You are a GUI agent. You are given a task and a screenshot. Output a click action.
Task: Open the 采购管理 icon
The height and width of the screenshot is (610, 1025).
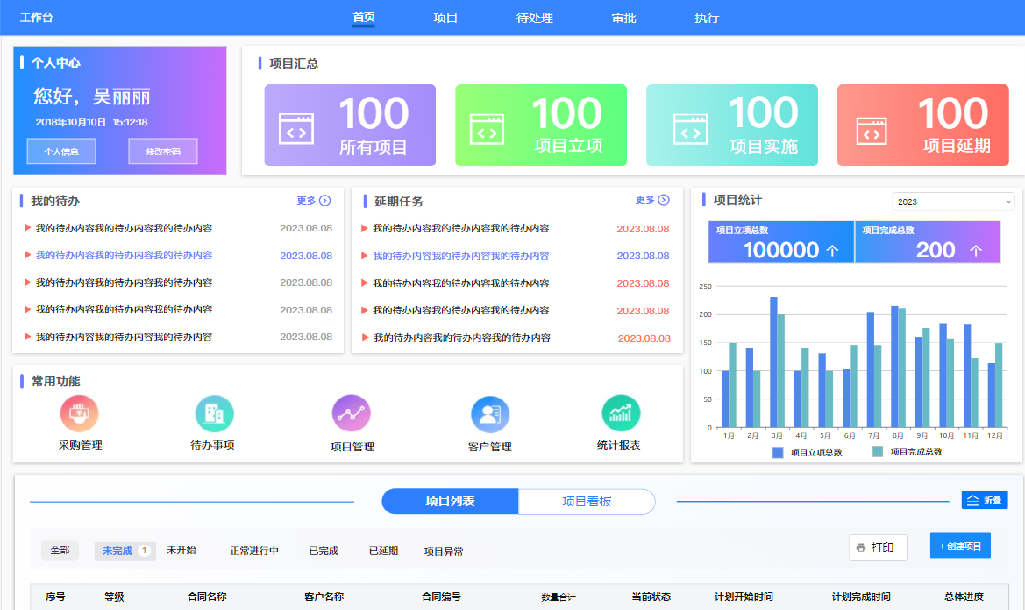(80, 413)
